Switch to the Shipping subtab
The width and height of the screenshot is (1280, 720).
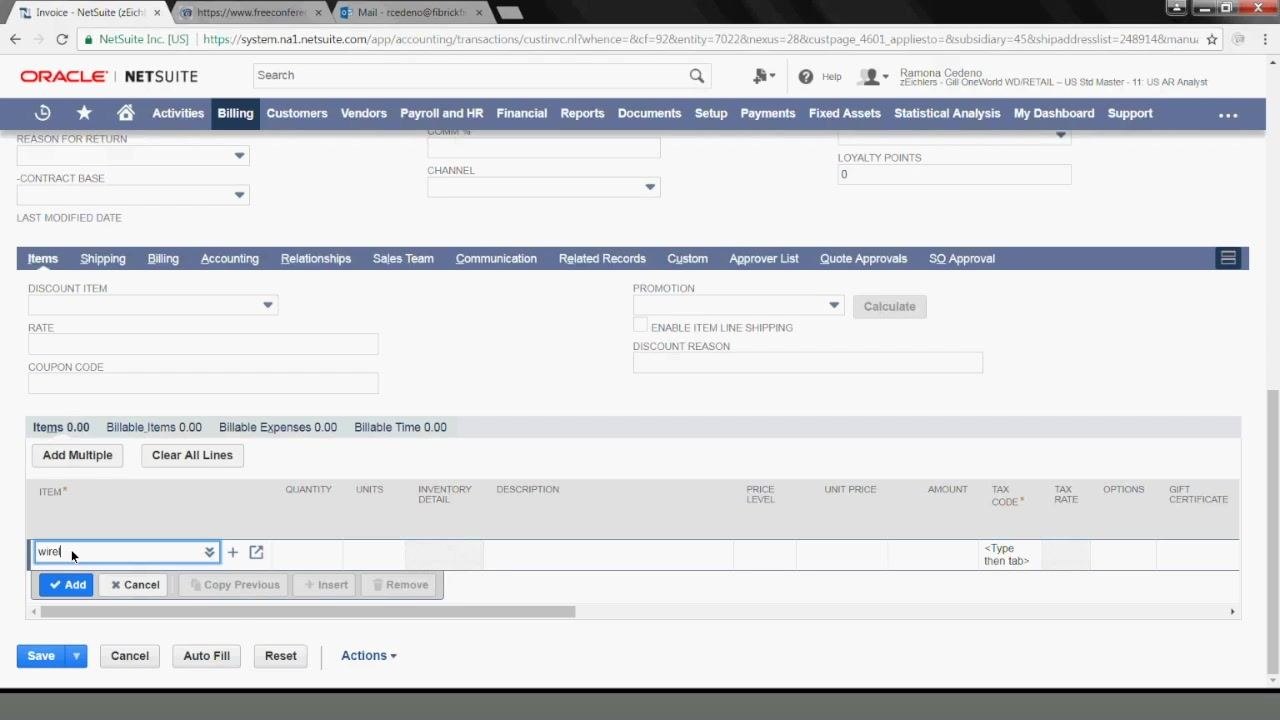pyautogui.click(x=103, y=258)
